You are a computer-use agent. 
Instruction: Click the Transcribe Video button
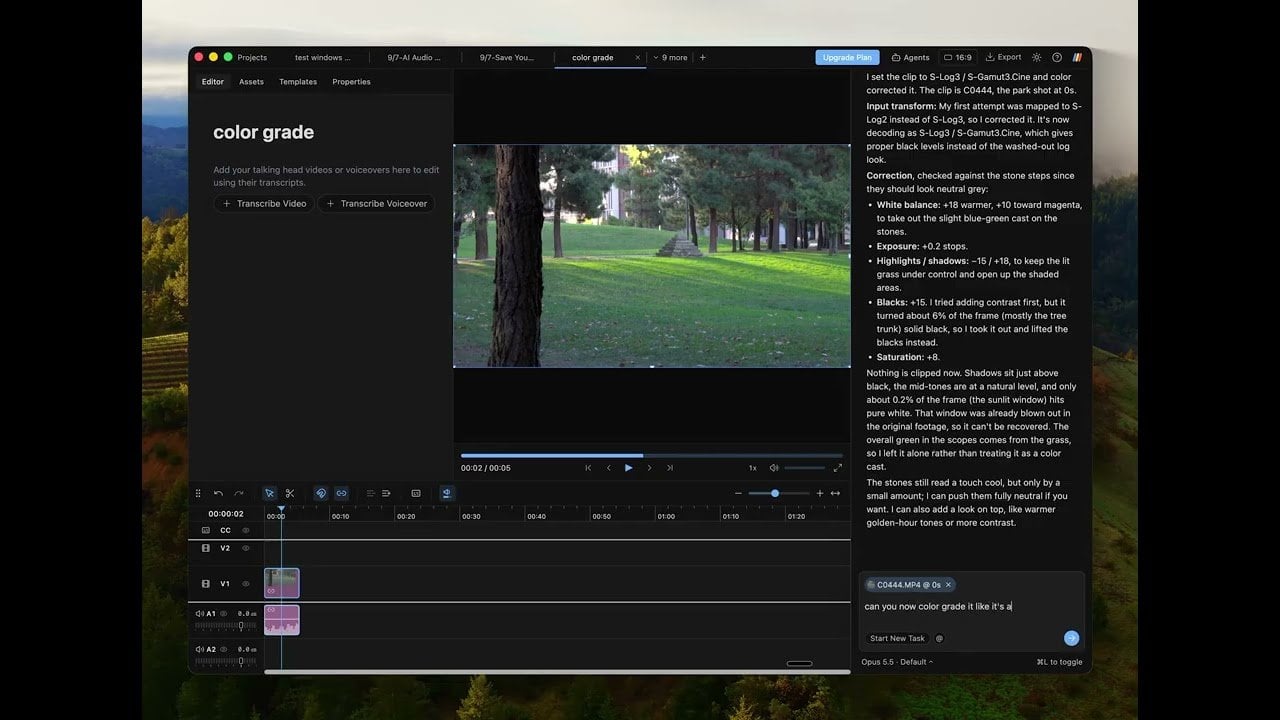tap(264, 204)
